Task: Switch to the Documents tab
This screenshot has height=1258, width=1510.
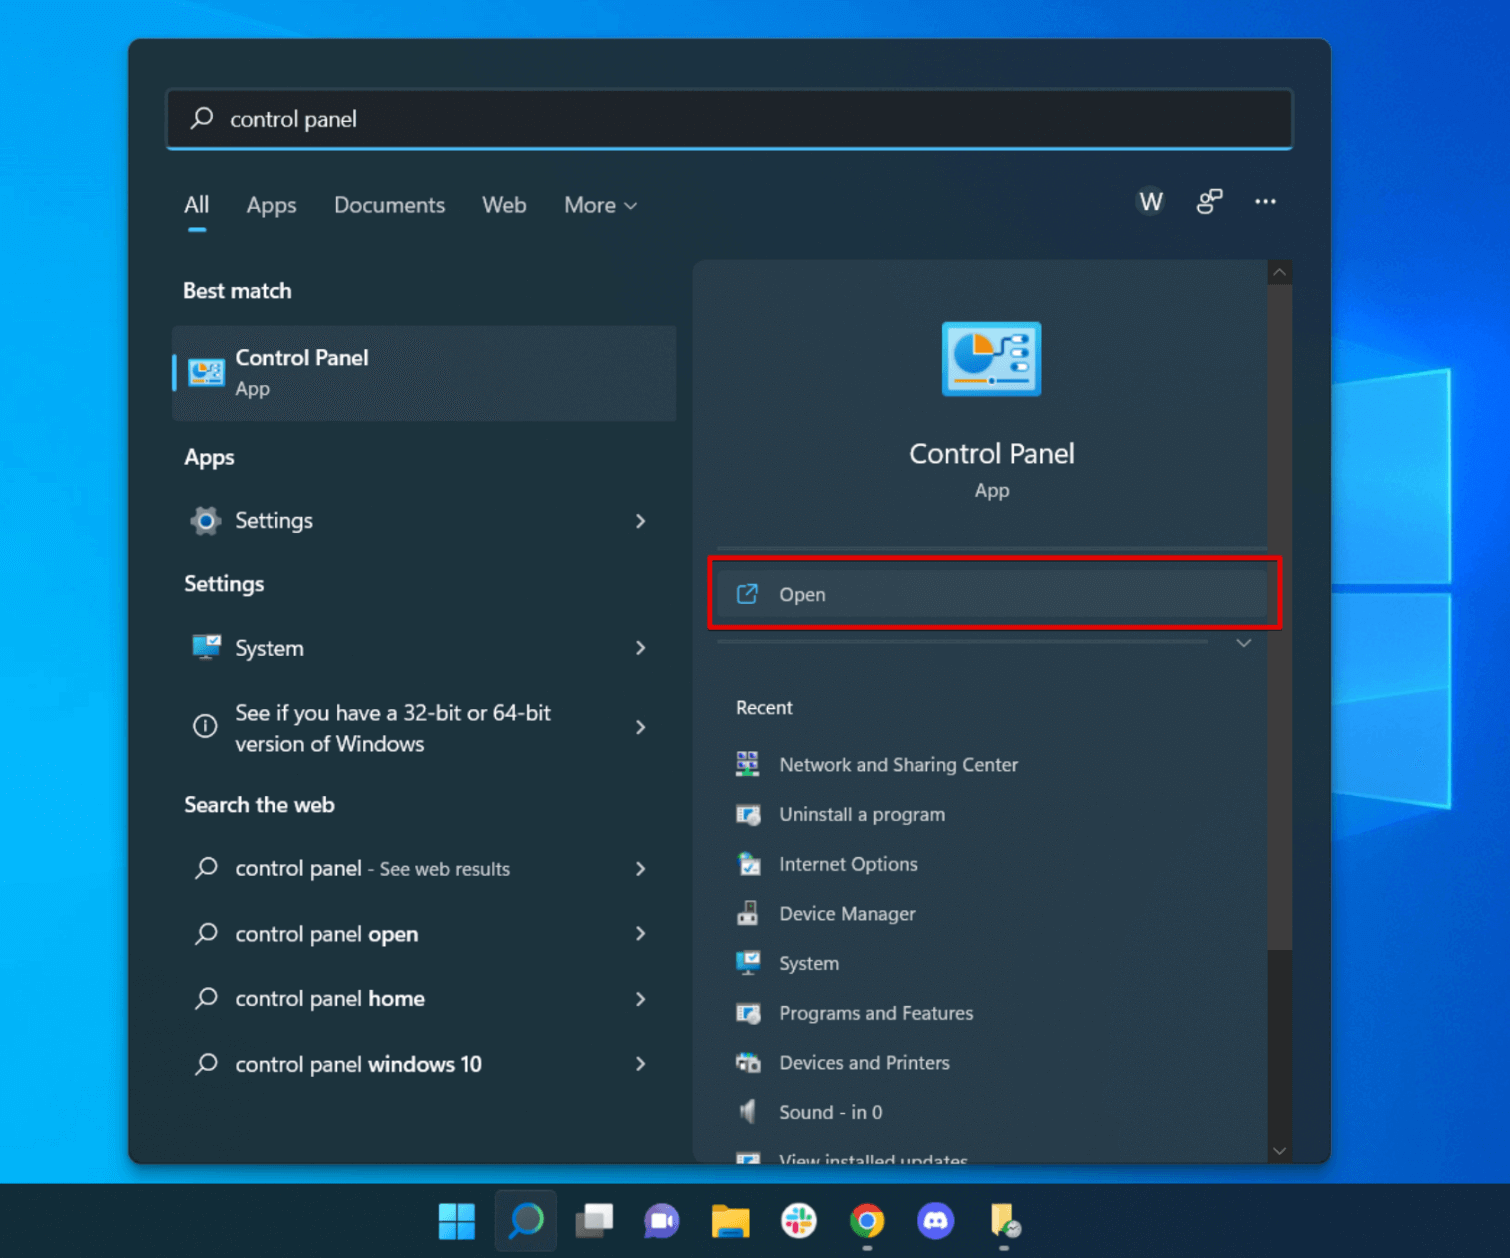Action: point(389,205)
